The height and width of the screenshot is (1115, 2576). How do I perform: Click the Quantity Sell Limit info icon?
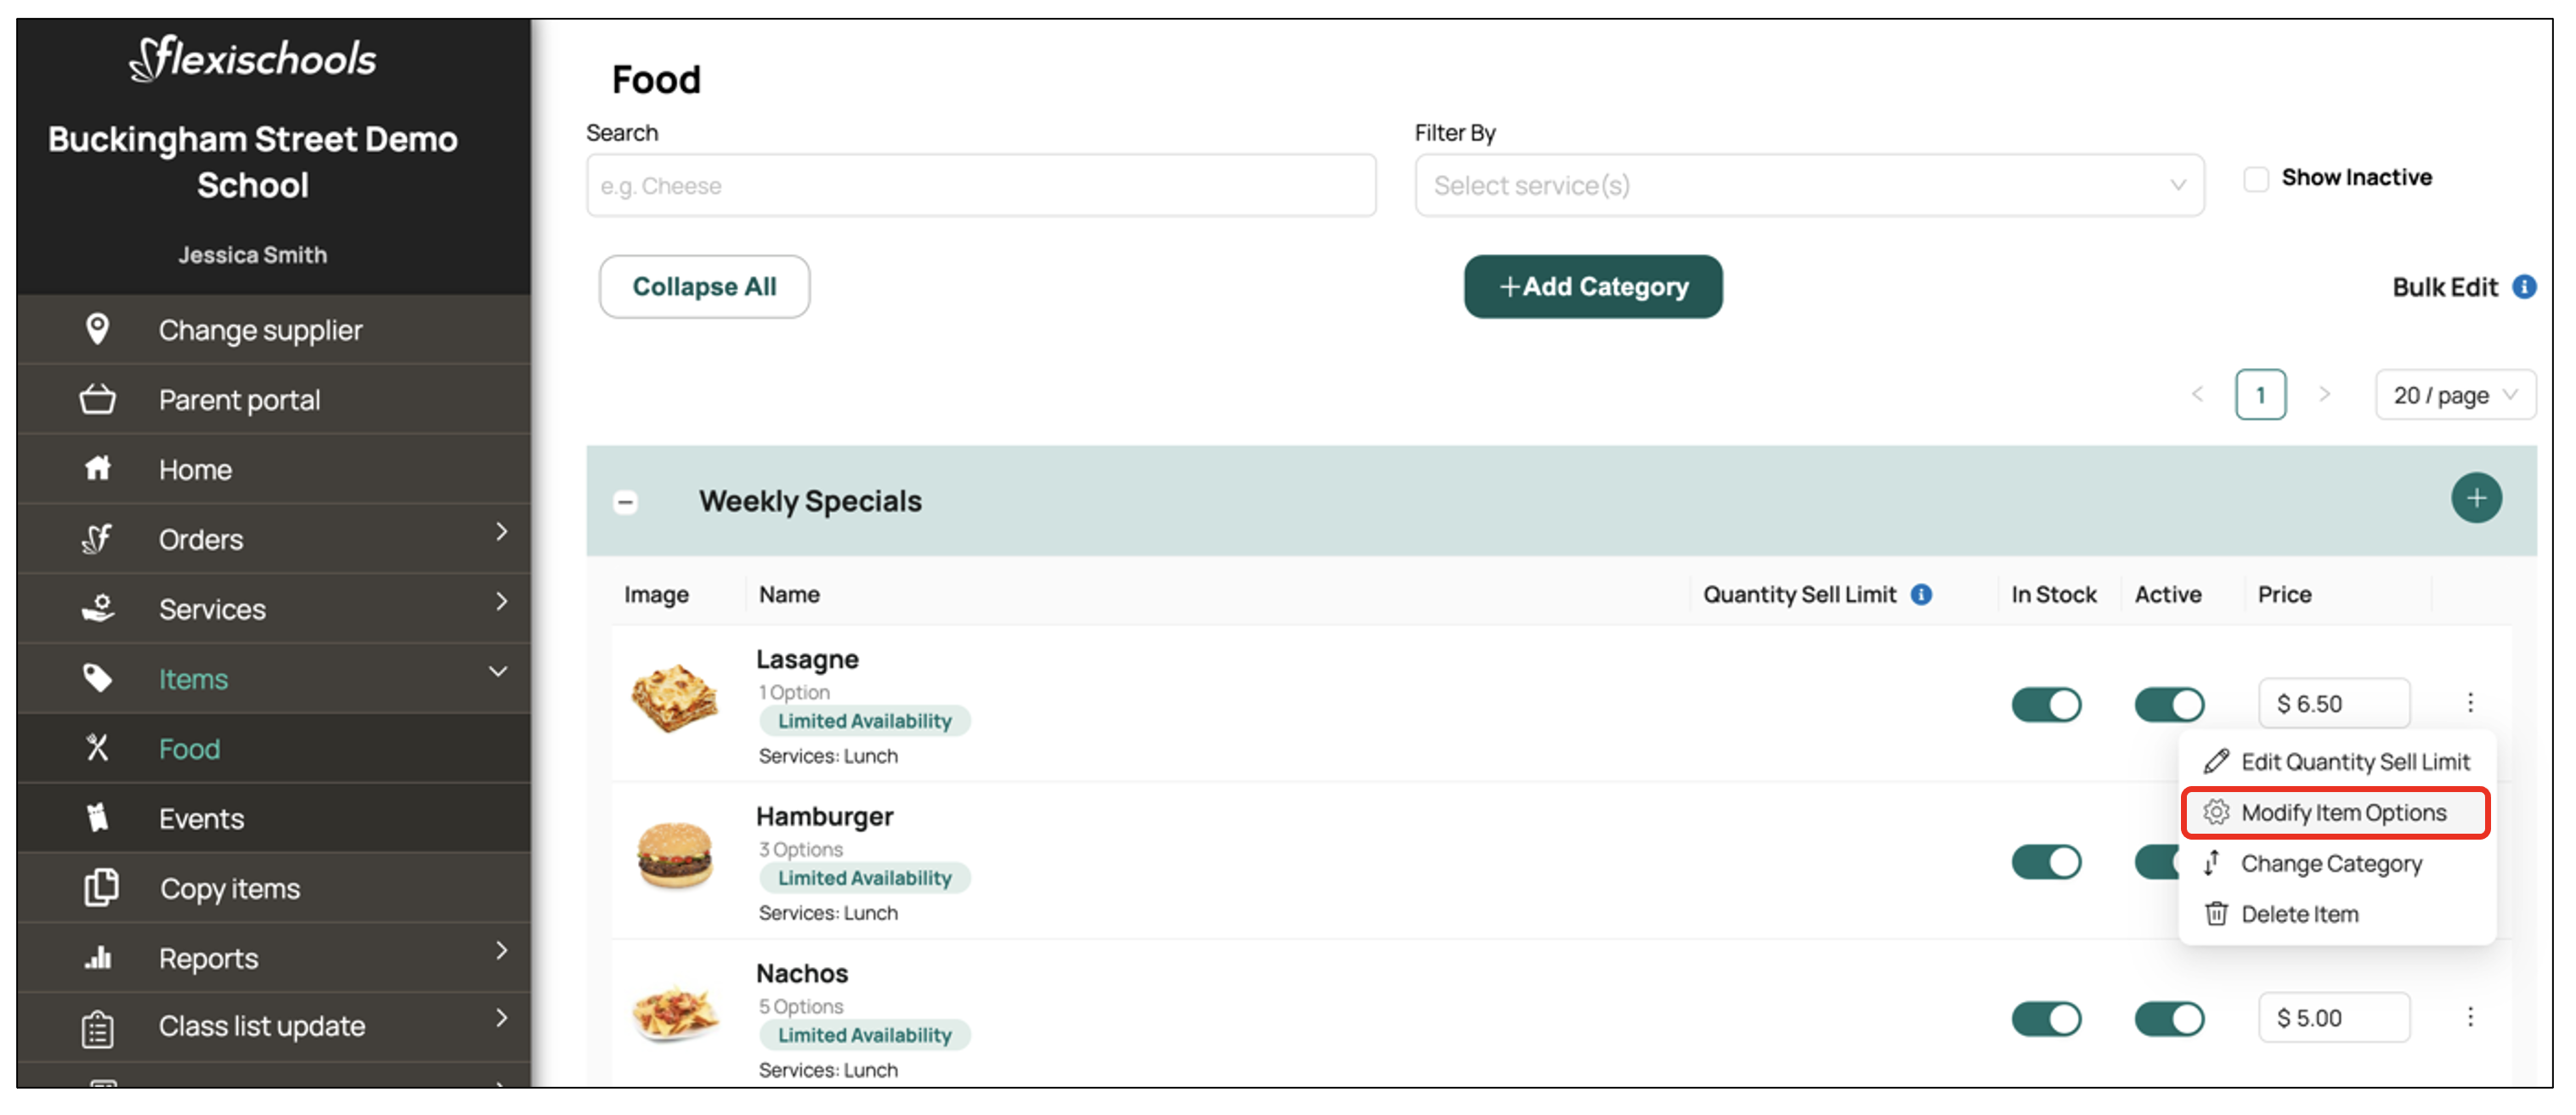coord(1921,594)
